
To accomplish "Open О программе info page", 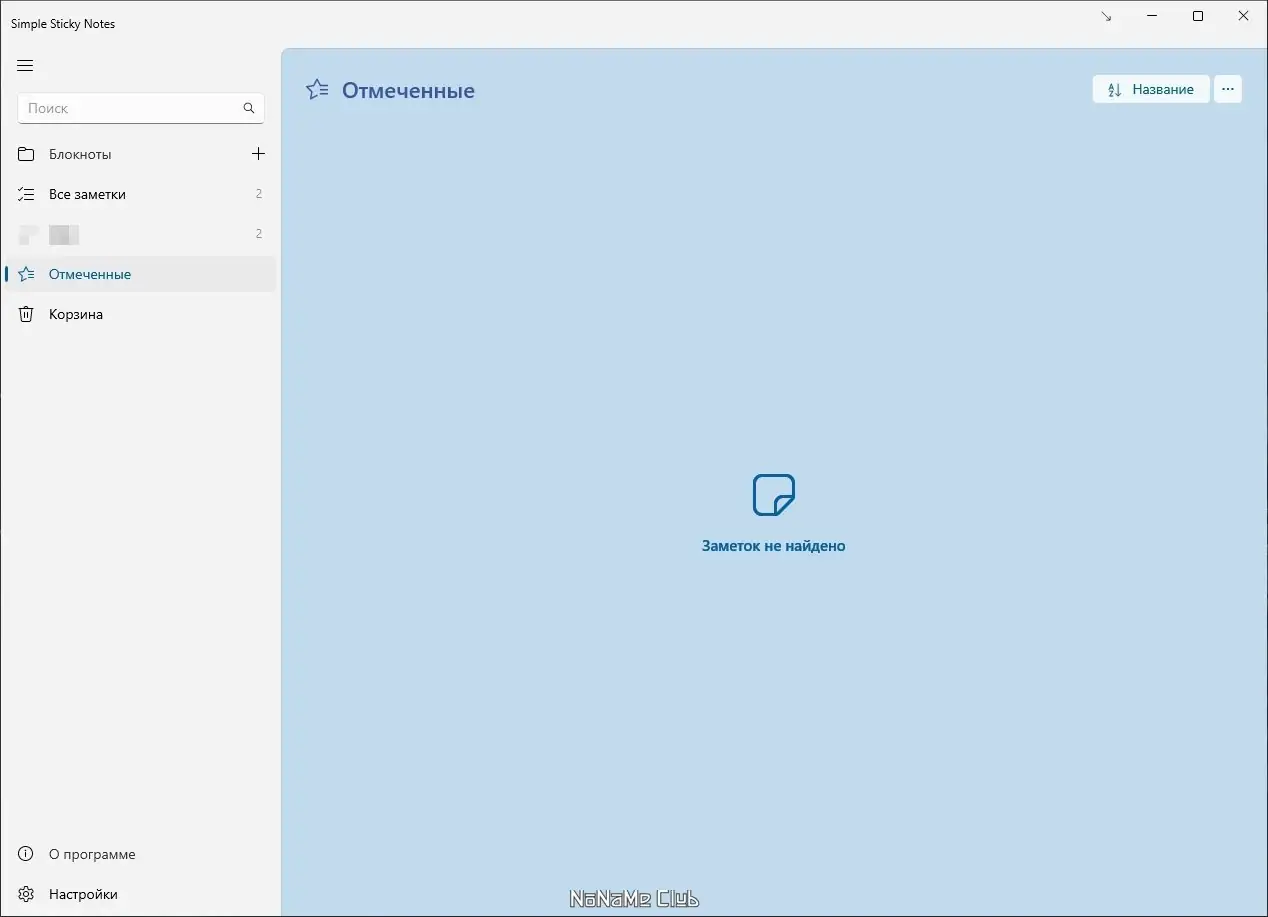I will pyautogui.click(x=141, y=854).
